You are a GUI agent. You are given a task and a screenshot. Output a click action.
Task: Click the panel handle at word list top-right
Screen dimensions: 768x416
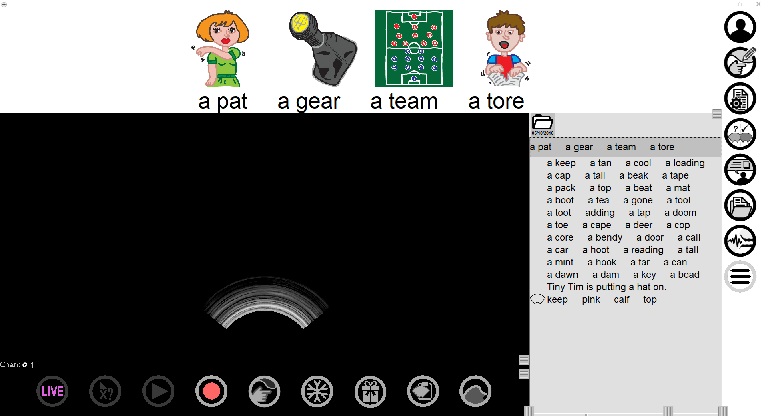click(x=716, y=114)
